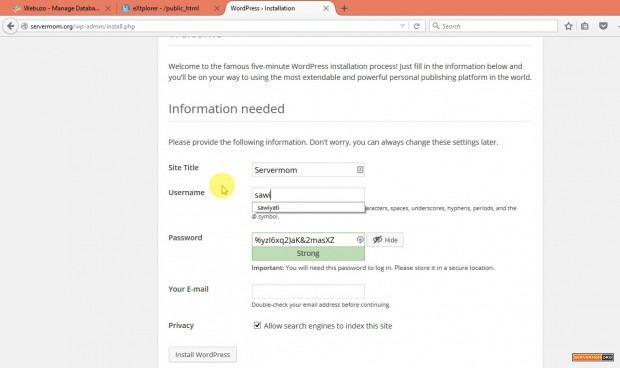Choose the sawiyati autocomplete suggestion

coord(308,208)
